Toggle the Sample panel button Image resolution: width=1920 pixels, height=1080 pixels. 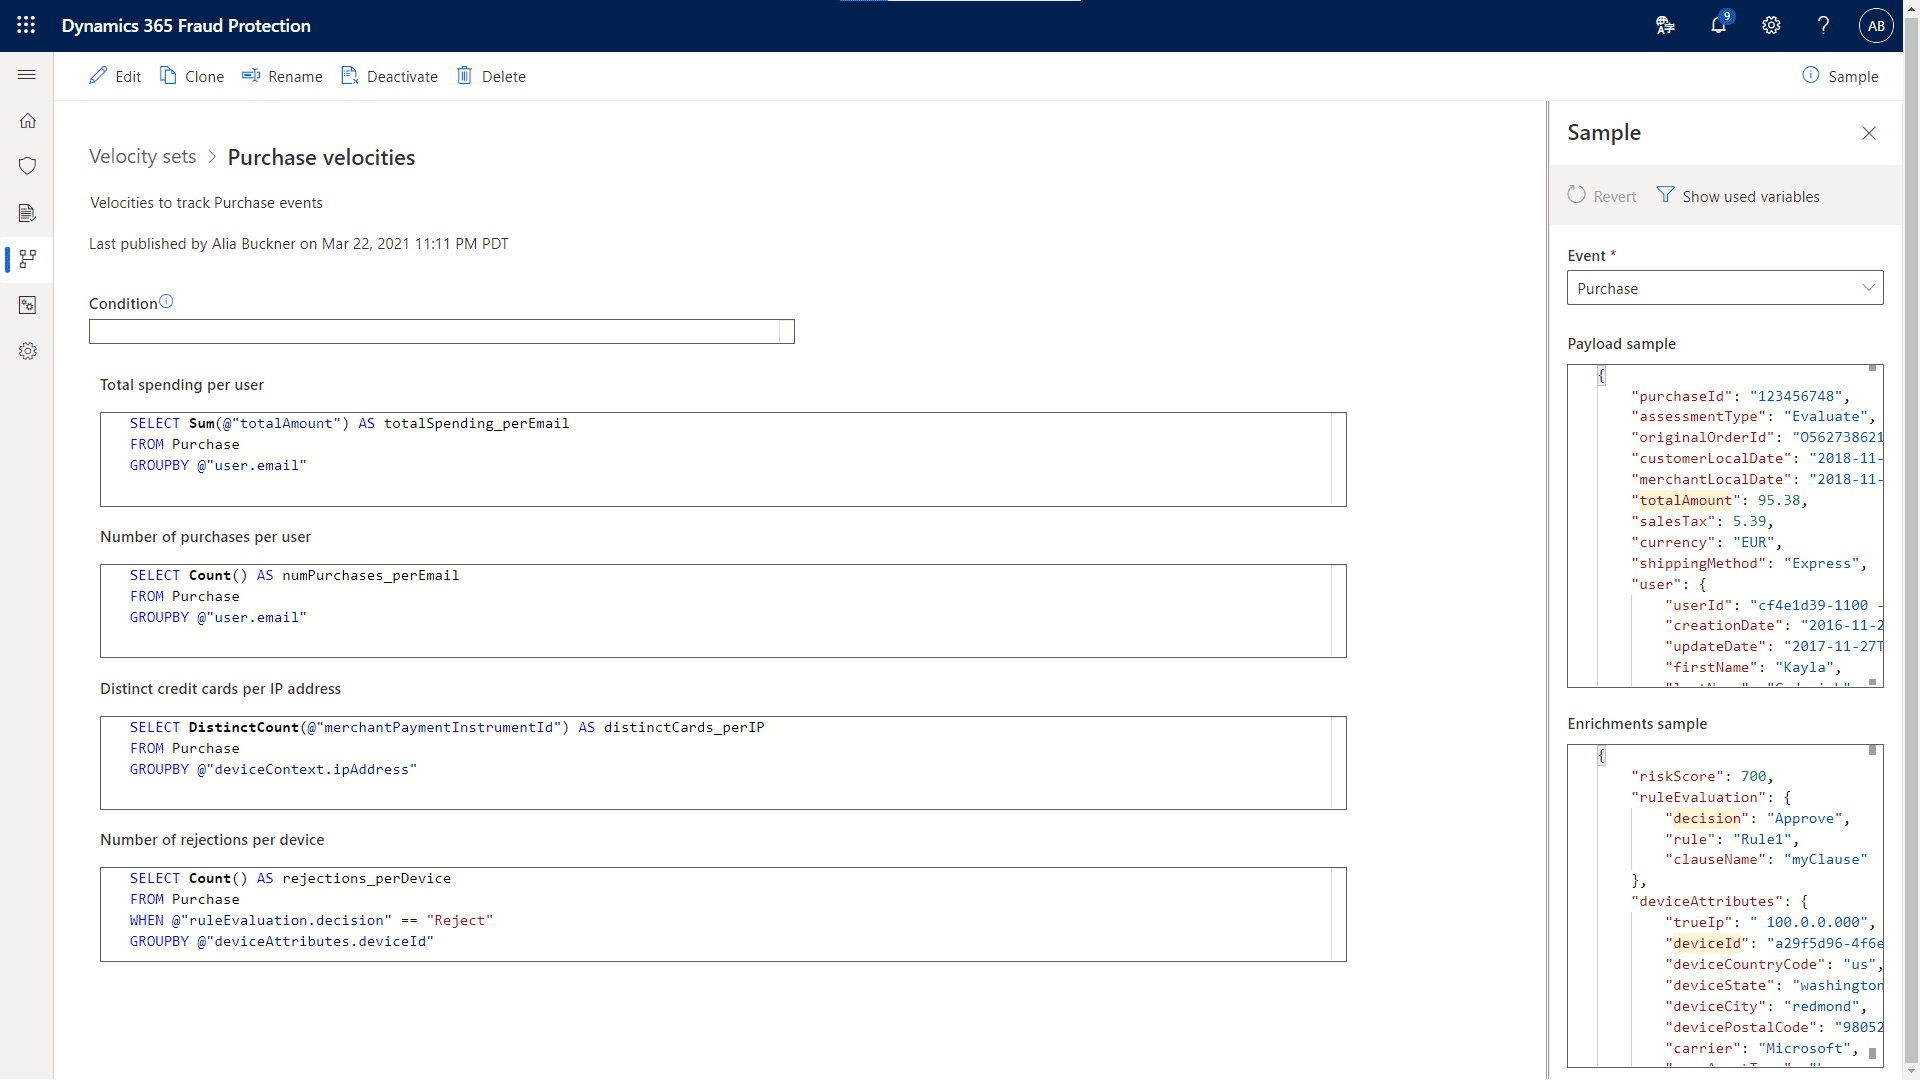1840,76
